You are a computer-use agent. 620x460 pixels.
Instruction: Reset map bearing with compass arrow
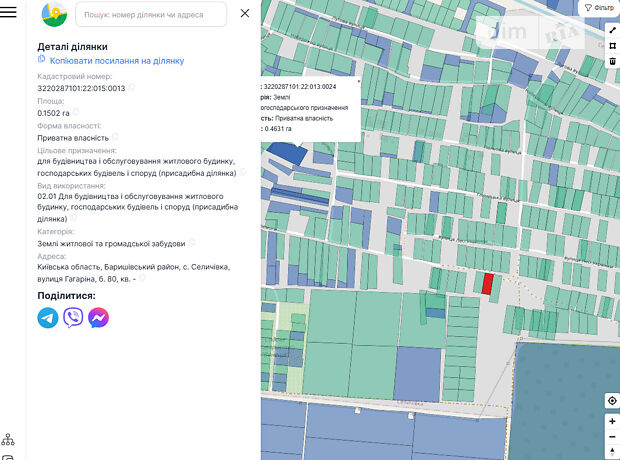612,452
